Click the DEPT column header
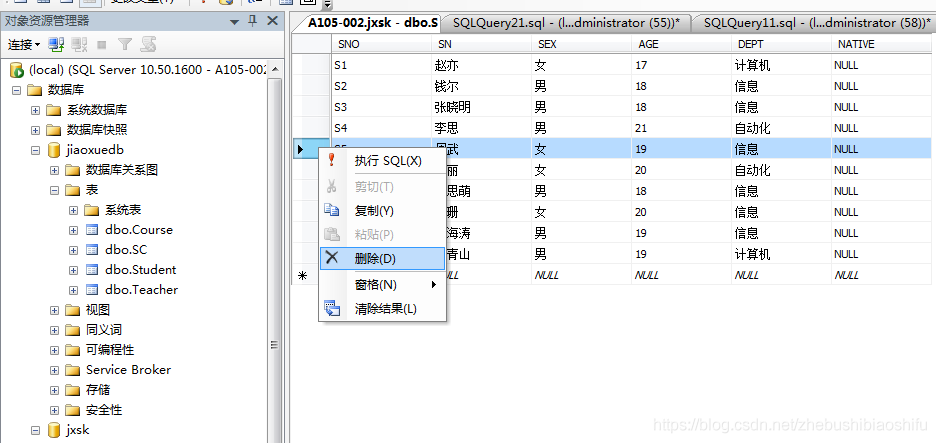The height and width of the screenshot is (443, 936). tap(781, 44)
